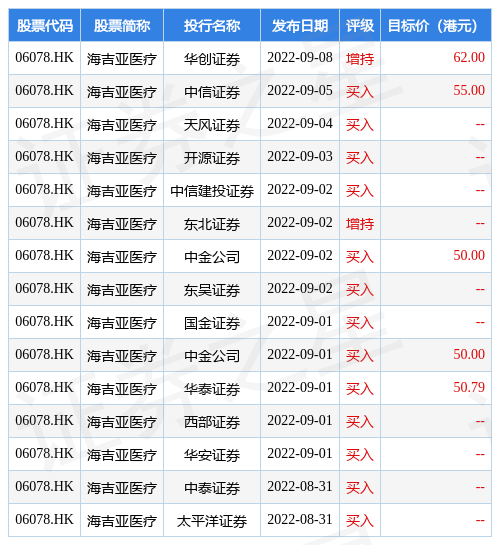Click date 2022-09-08
Viewport: 492px width, 545px height.
(x=300, y=57)
